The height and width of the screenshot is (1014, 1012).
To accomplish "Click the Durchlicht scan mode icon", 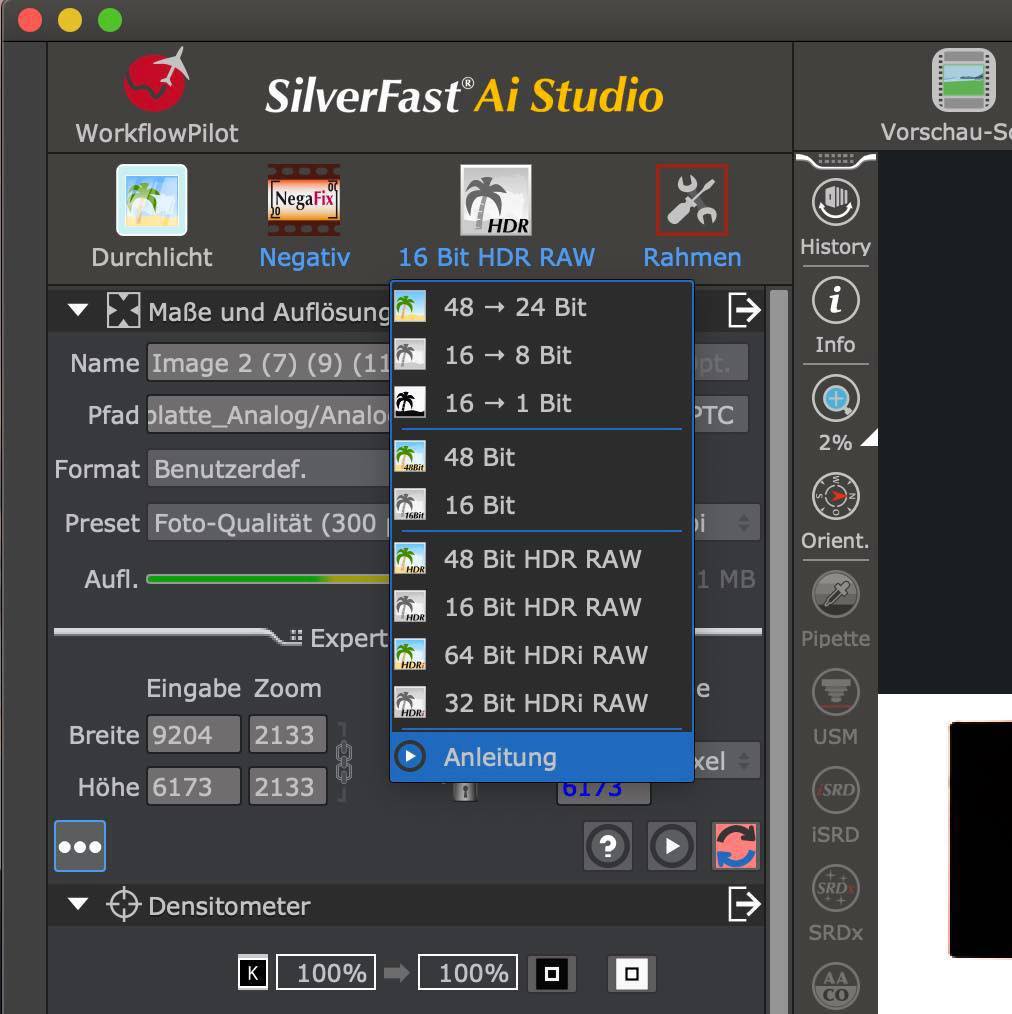I will click(151, 200).
